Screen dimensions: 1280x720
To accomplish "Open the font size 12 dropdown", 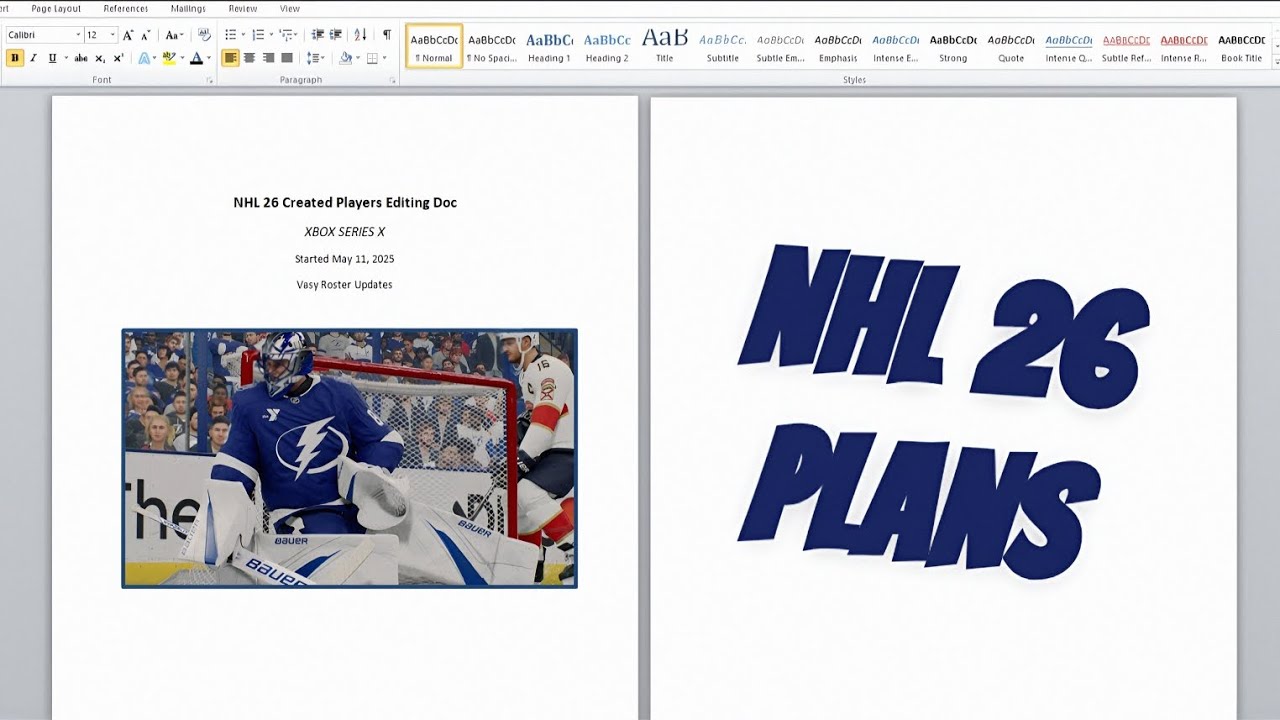I will point(112,35).
